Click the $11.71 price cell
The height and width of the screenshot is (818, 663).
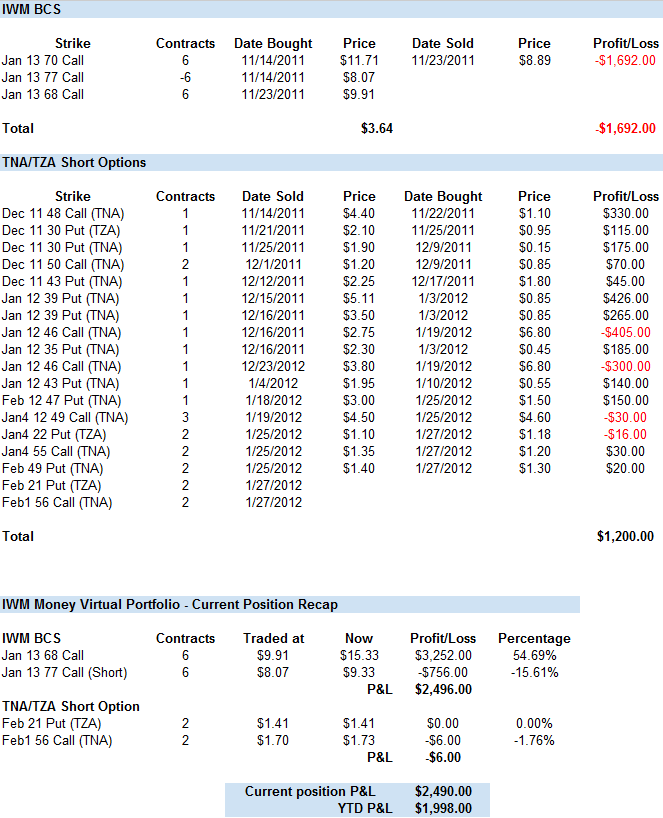coord(358,60)
